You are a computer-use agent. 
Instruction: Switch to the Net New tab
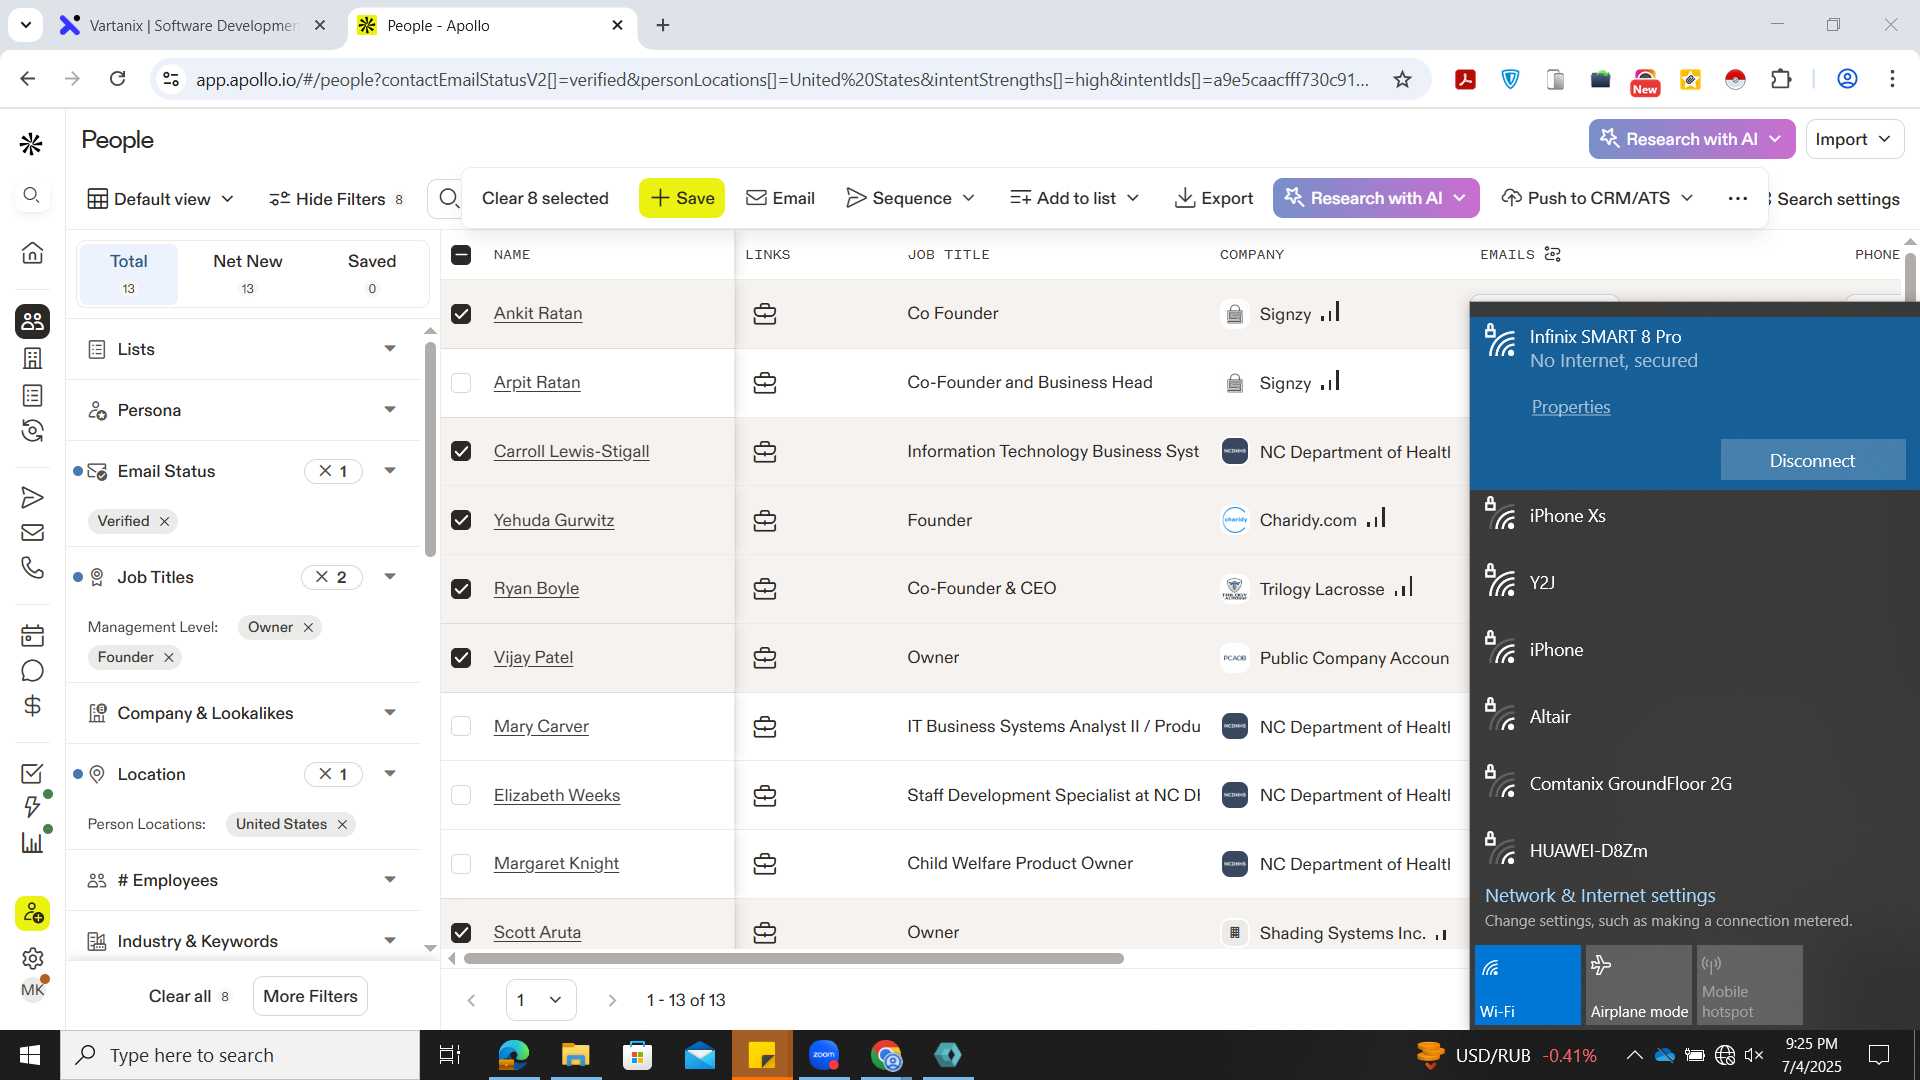click(248, 274)
